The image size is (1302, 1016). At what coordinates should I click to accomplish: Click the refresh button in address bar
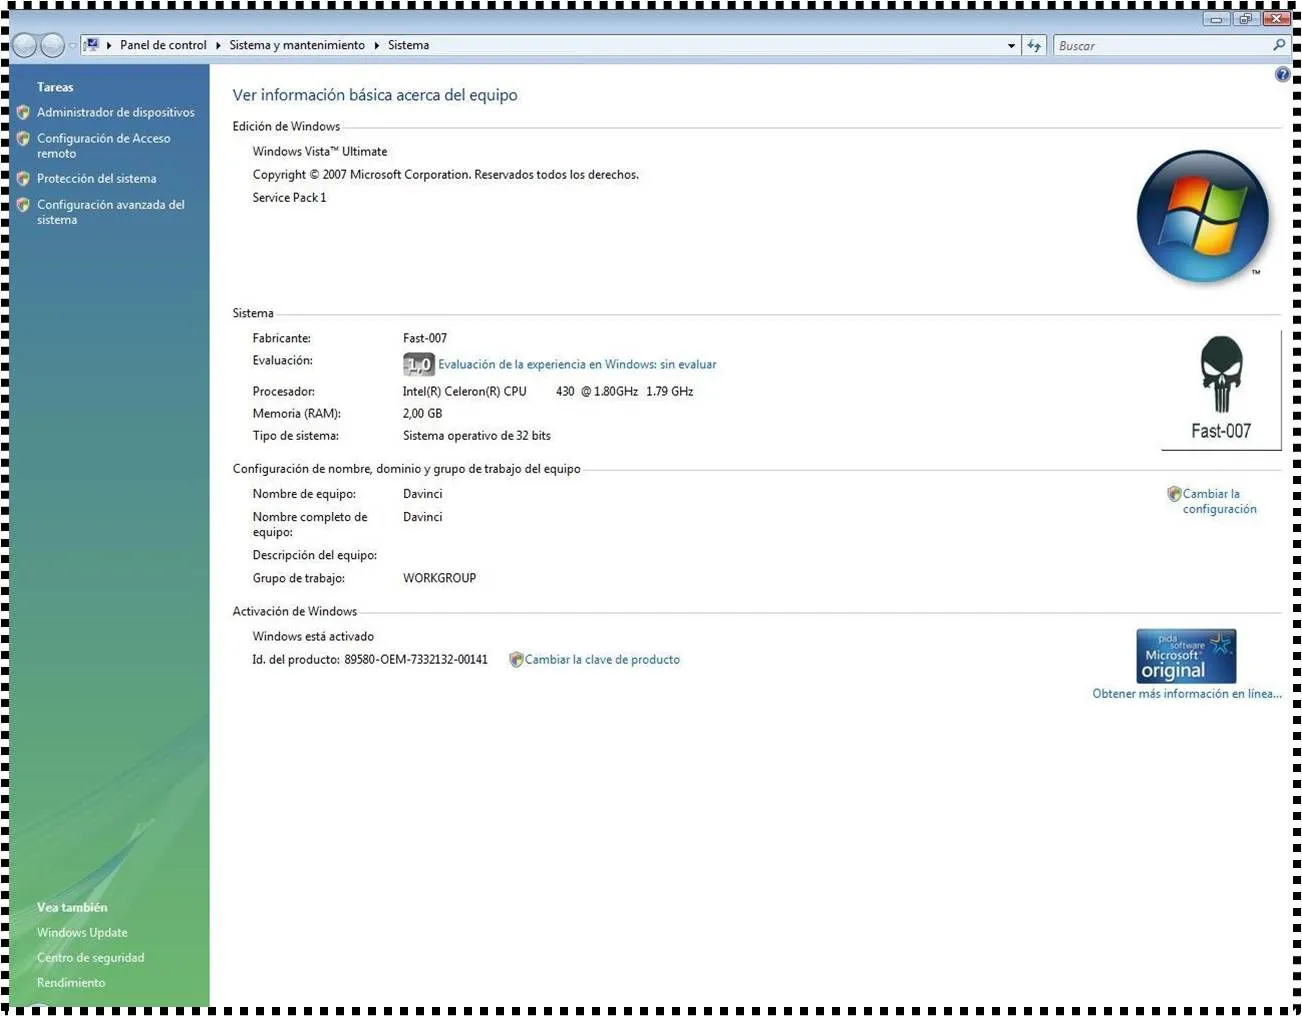1034,46
